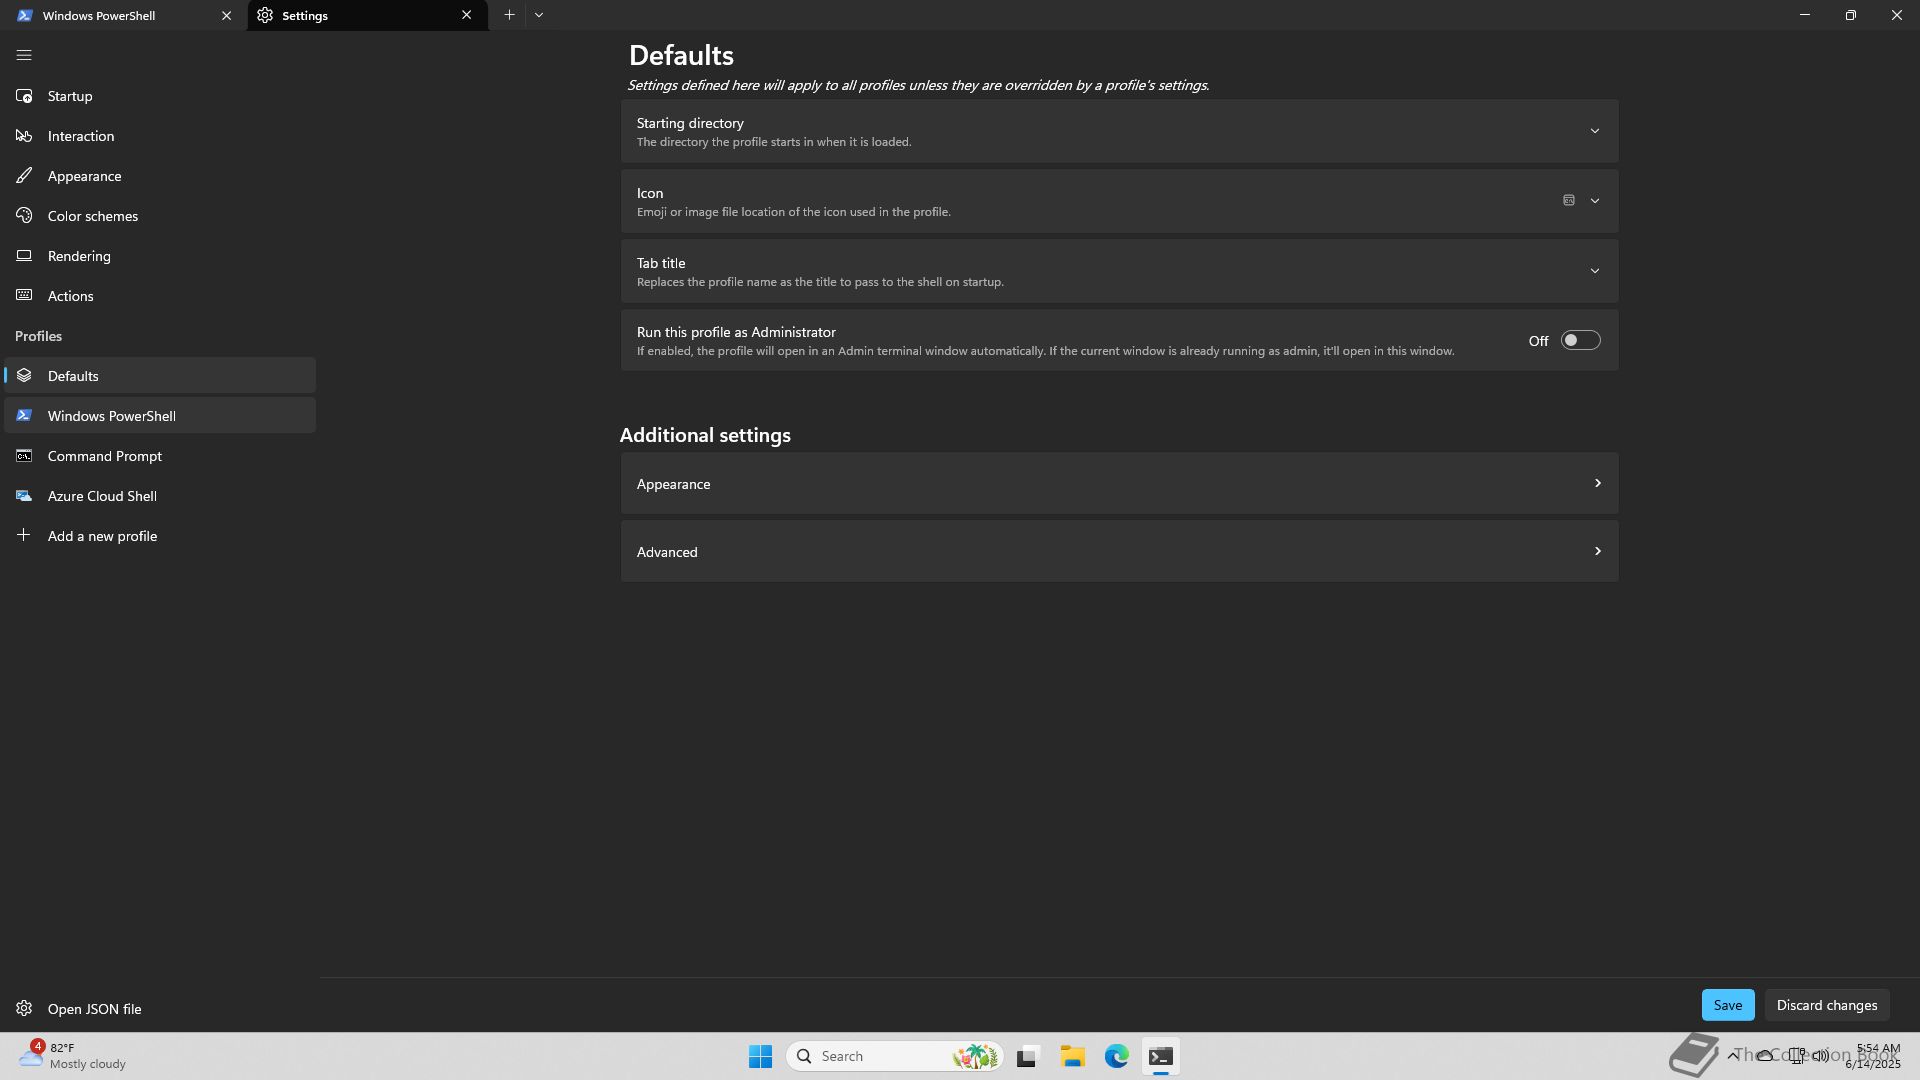Select the Azure Cloud Shell profile
This screenshot has width=1920, height=1080.
tap(102, 496)
